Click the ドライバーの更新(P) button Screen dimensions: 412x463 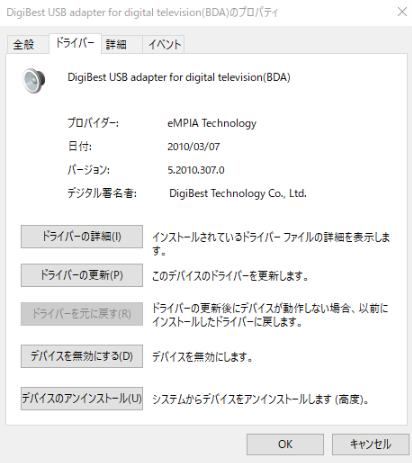pyautogui.click(x=82, y=275)
